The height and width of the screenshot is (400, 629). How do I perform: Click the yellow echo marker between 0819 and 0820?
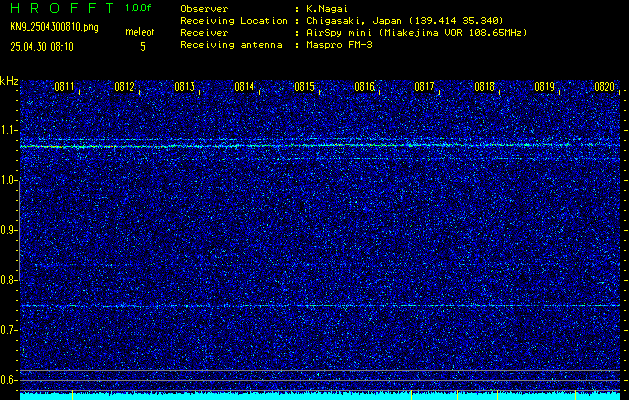coord(575,395)
